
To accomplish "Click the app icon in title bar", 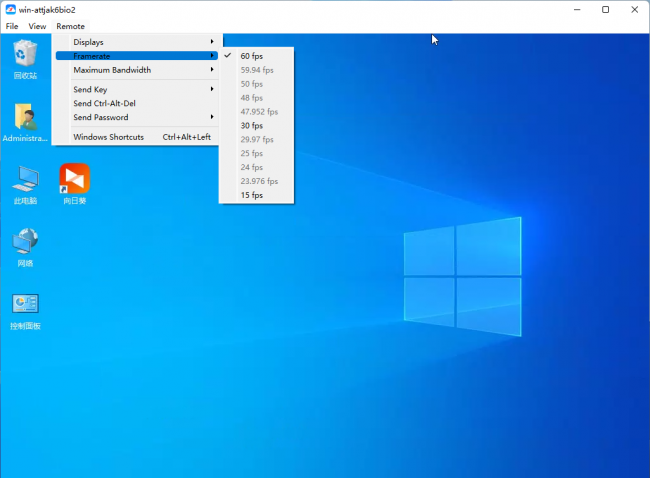I will (x=10, y=10).
